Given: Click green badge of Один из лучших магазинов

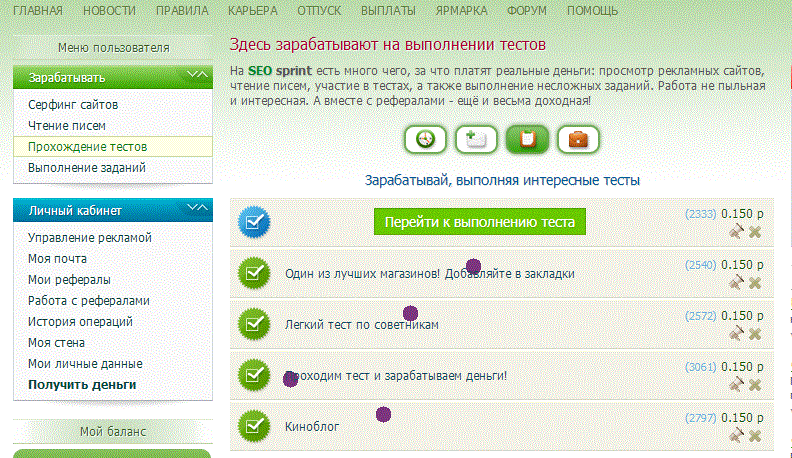Looking at the screenshot, I should [254, 273].
